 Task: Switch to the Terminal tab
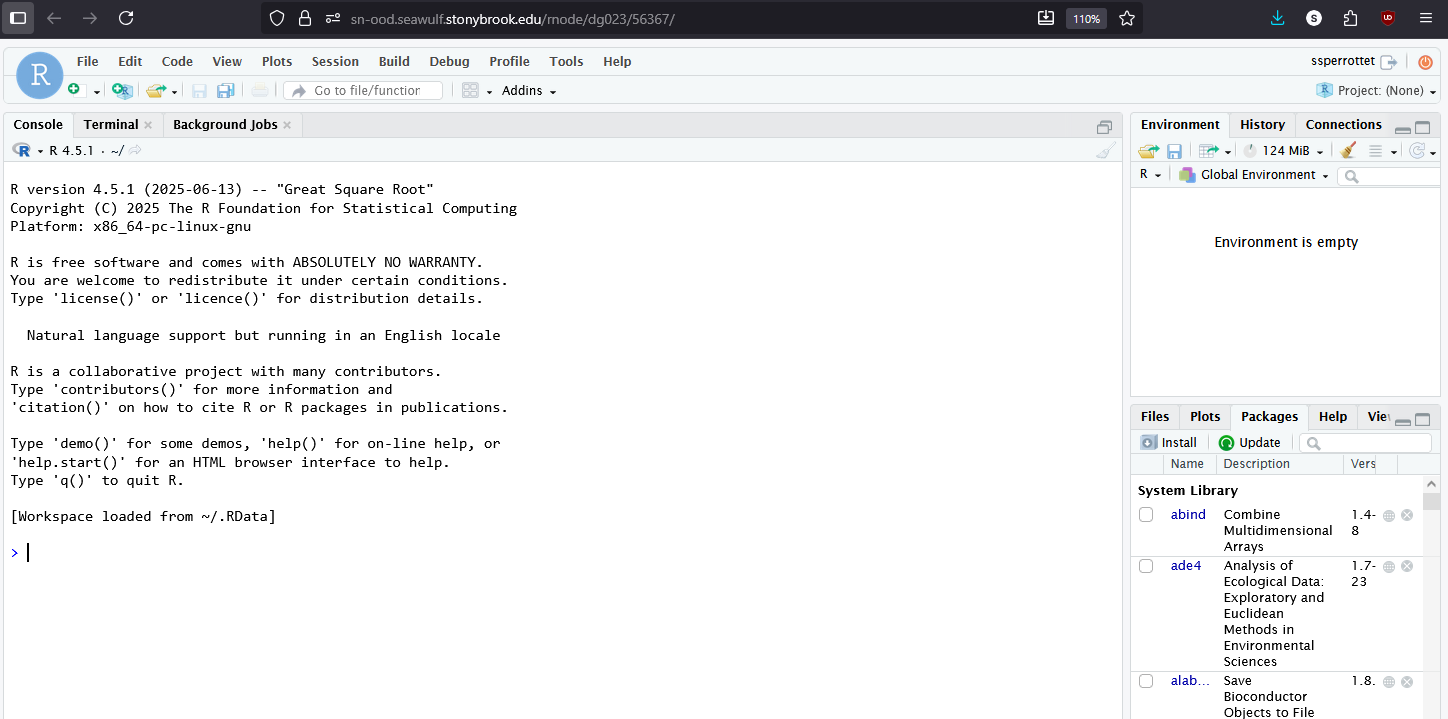click(110, 124)
